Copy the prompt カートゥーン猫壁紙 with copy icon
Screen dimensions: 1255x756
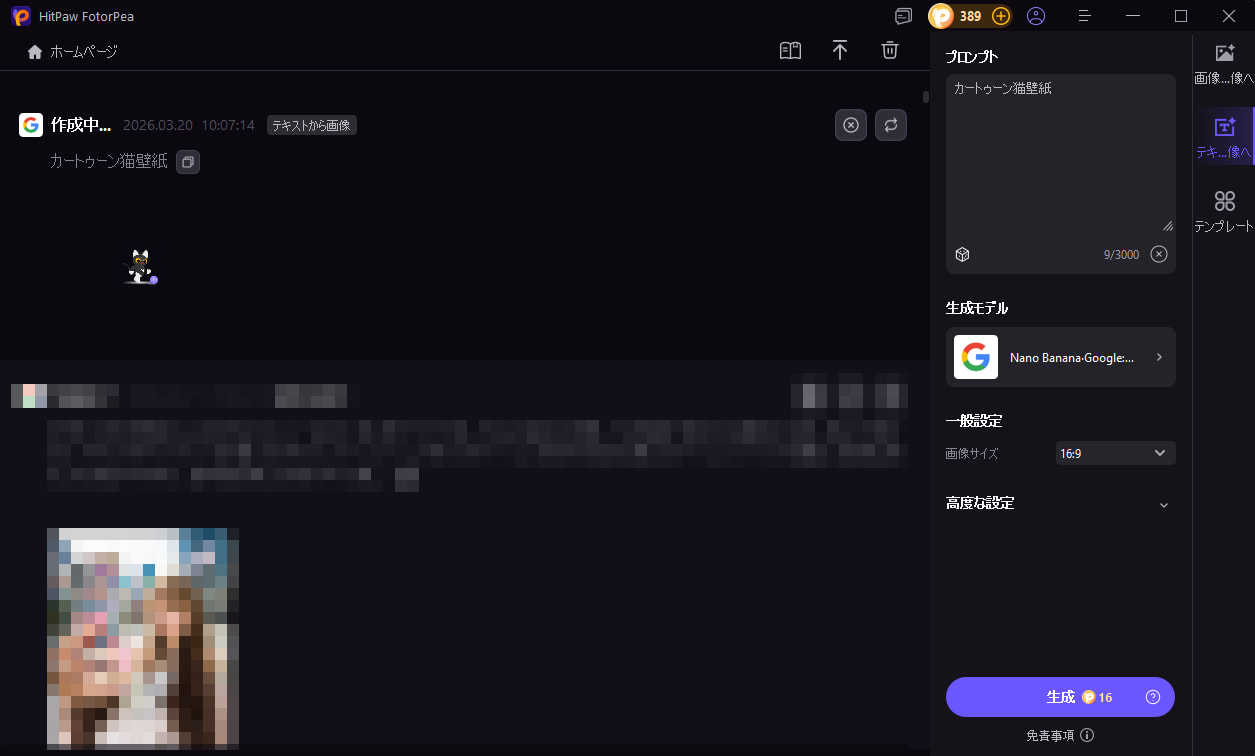[188, 162]
